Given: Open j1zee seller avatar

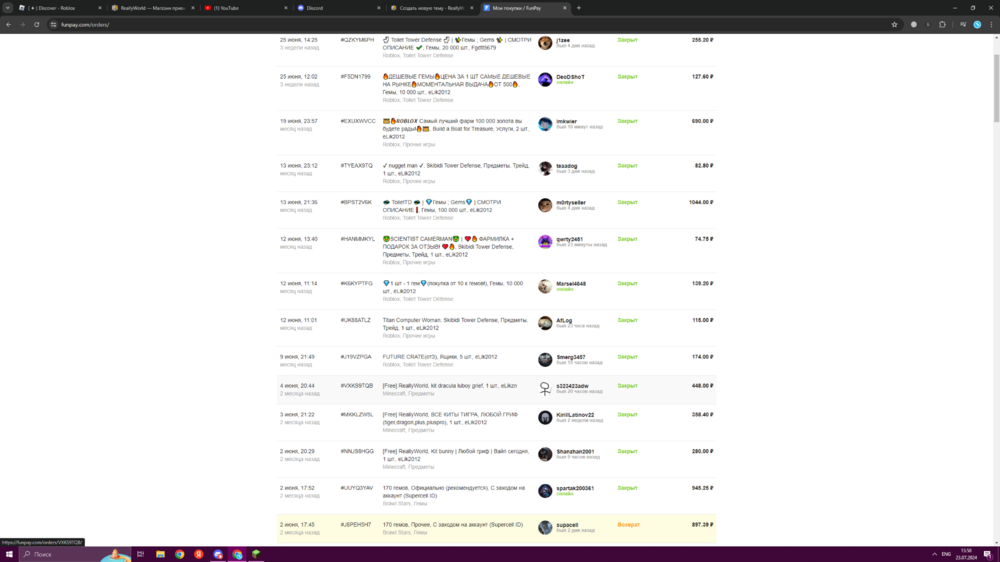Looking at the screenshot, I should click(x=545, y=43).
